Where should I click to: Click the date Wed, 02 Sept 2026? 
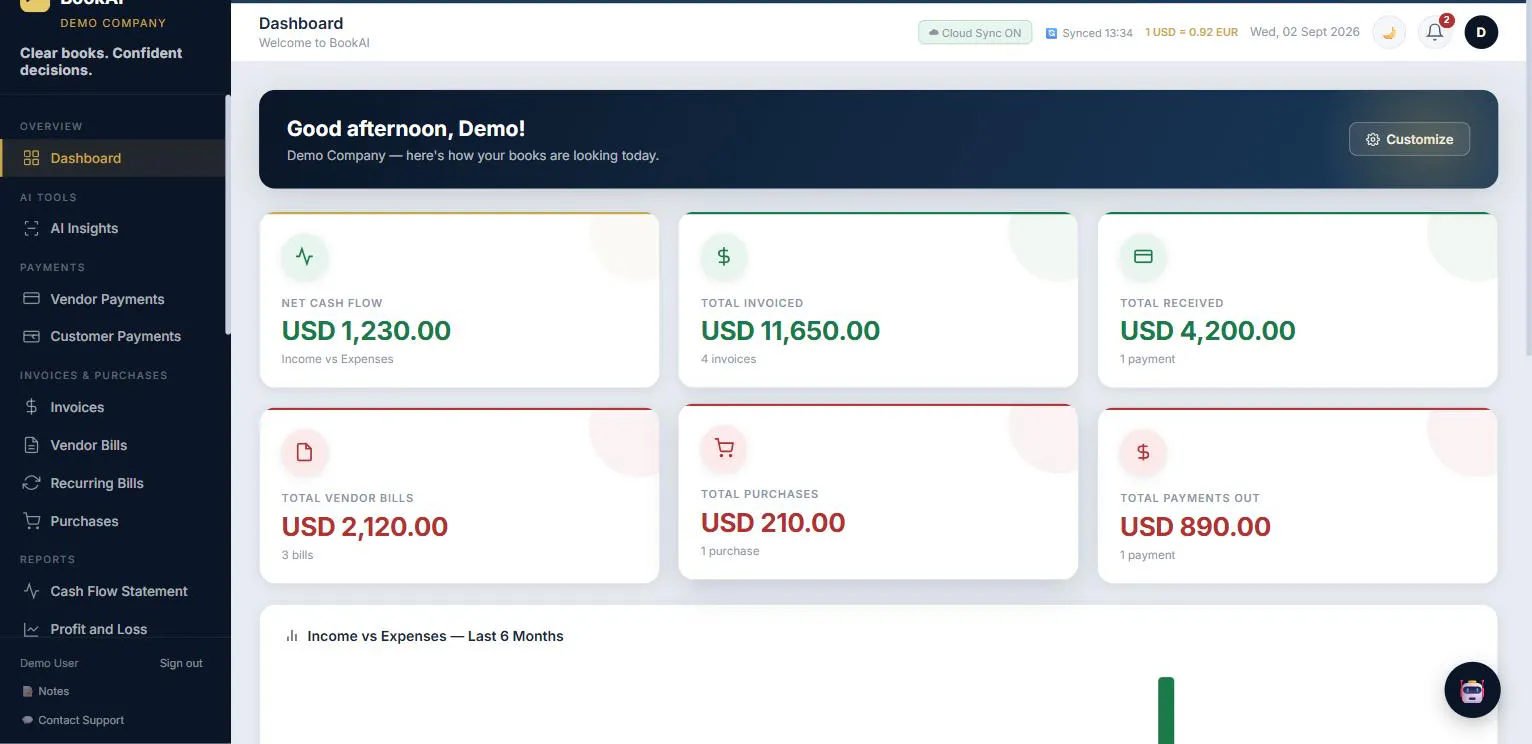(1305, 32)
